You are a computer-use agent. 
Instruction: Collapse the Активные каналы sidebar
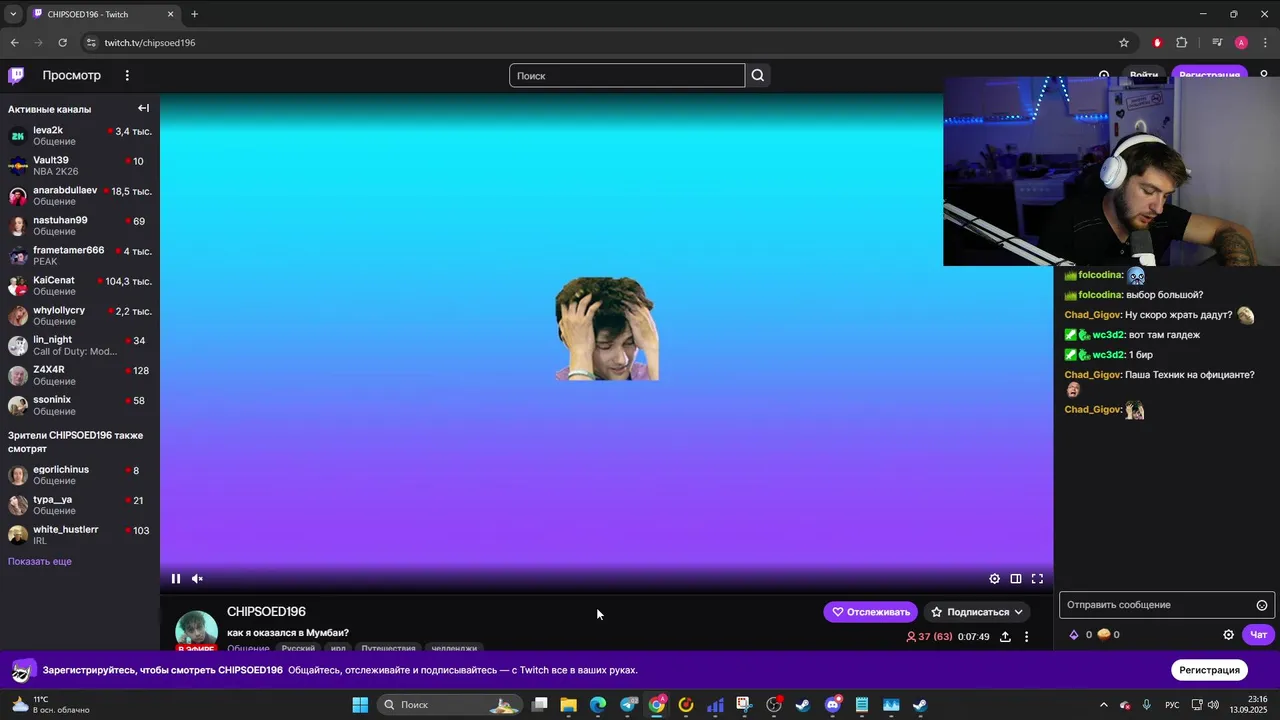click(143, 108)
